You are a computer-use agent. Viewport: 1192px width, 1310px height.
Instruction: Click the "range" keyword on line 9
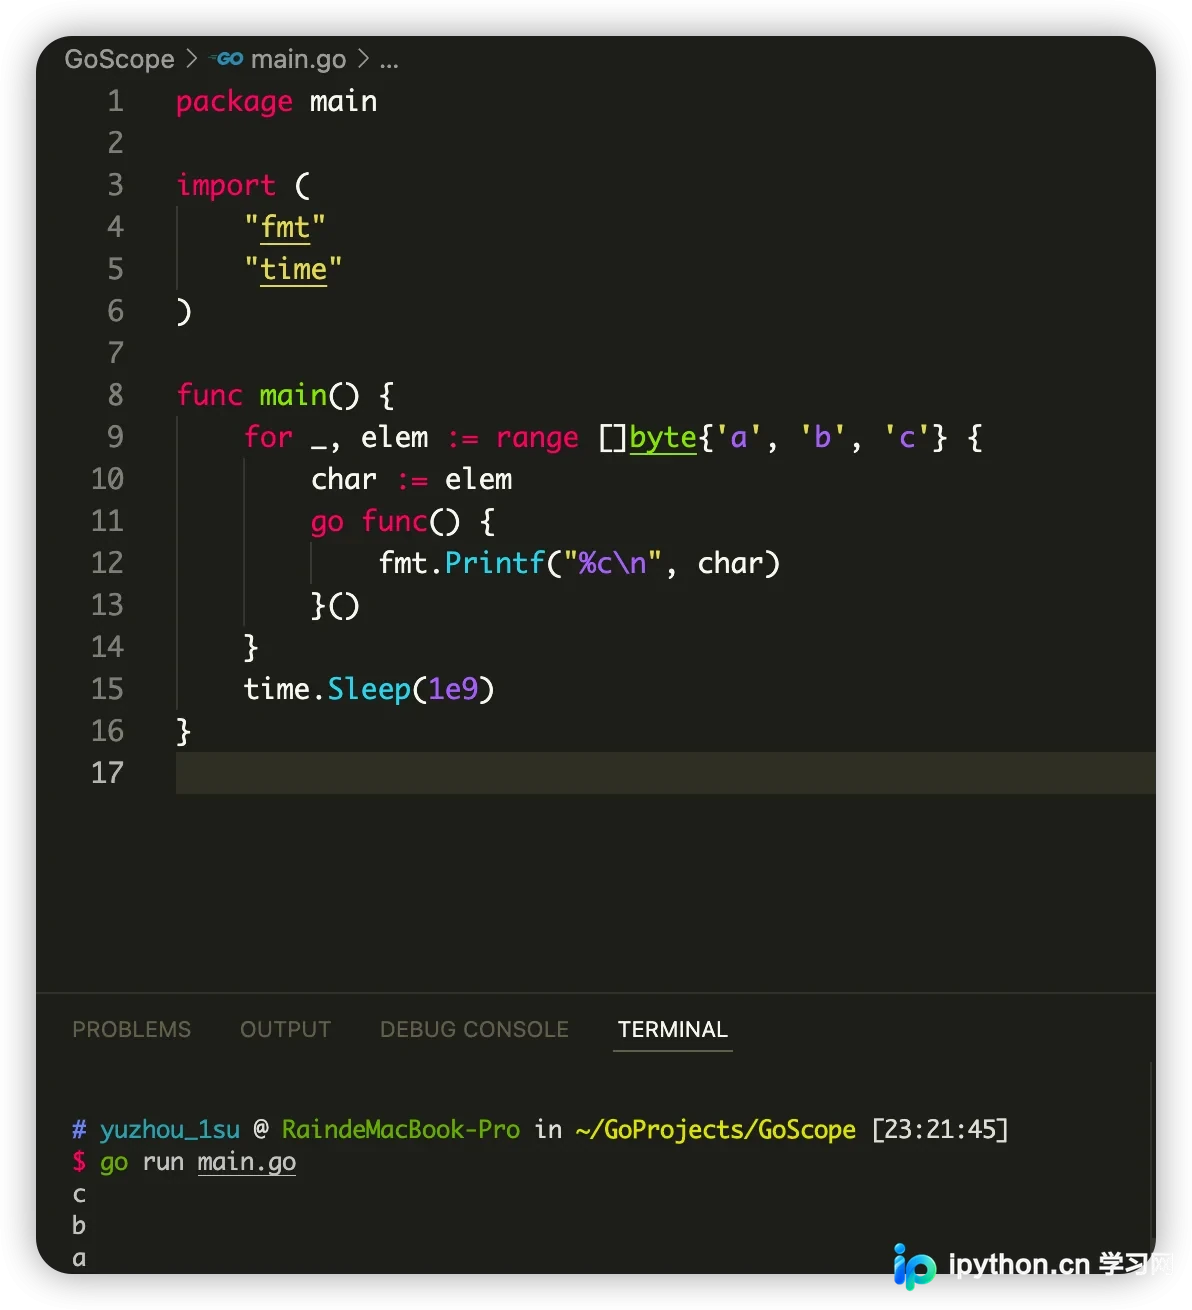[x=537, y=437]
